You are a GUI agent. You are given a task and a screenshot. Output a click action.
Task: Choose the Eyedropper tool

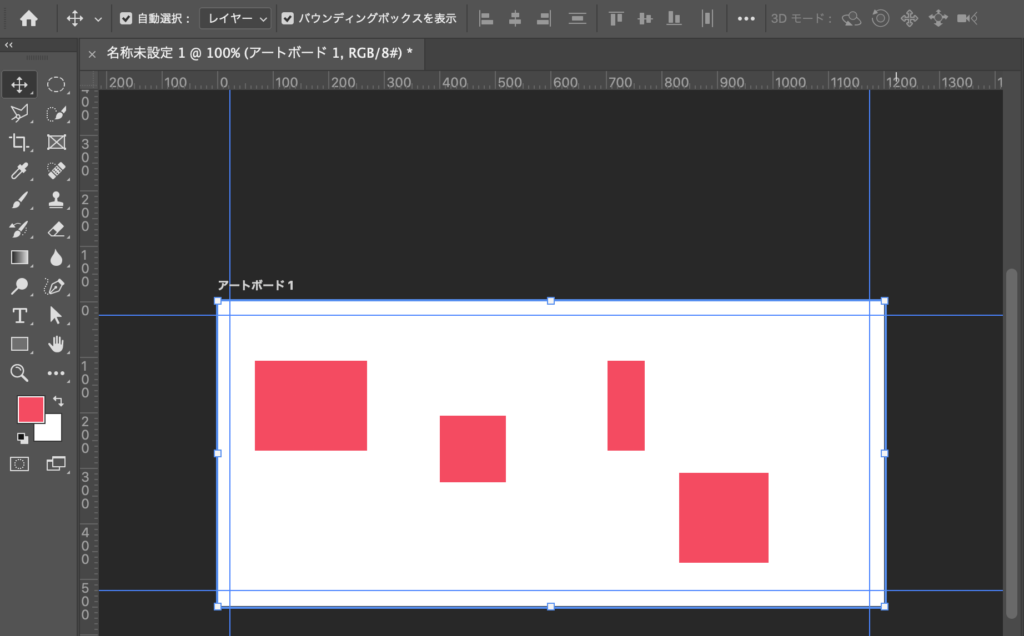19,171
